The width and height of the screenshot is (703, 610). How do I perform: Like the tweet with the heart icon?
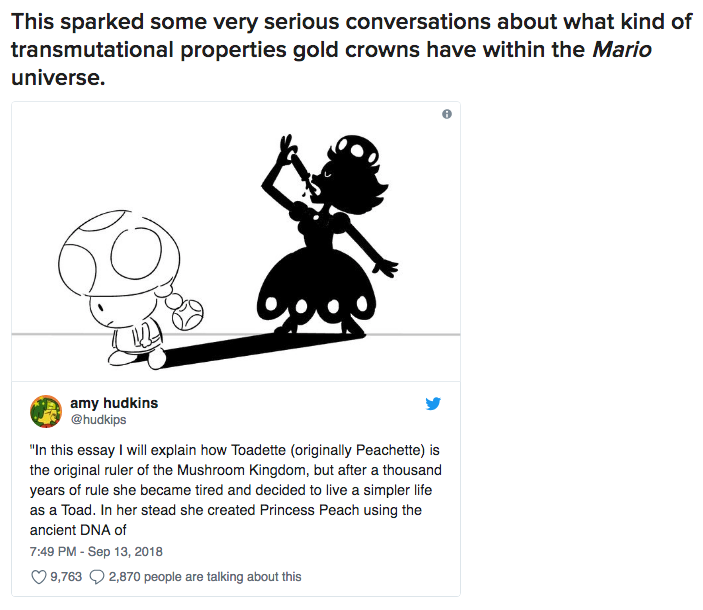[39, 576]
